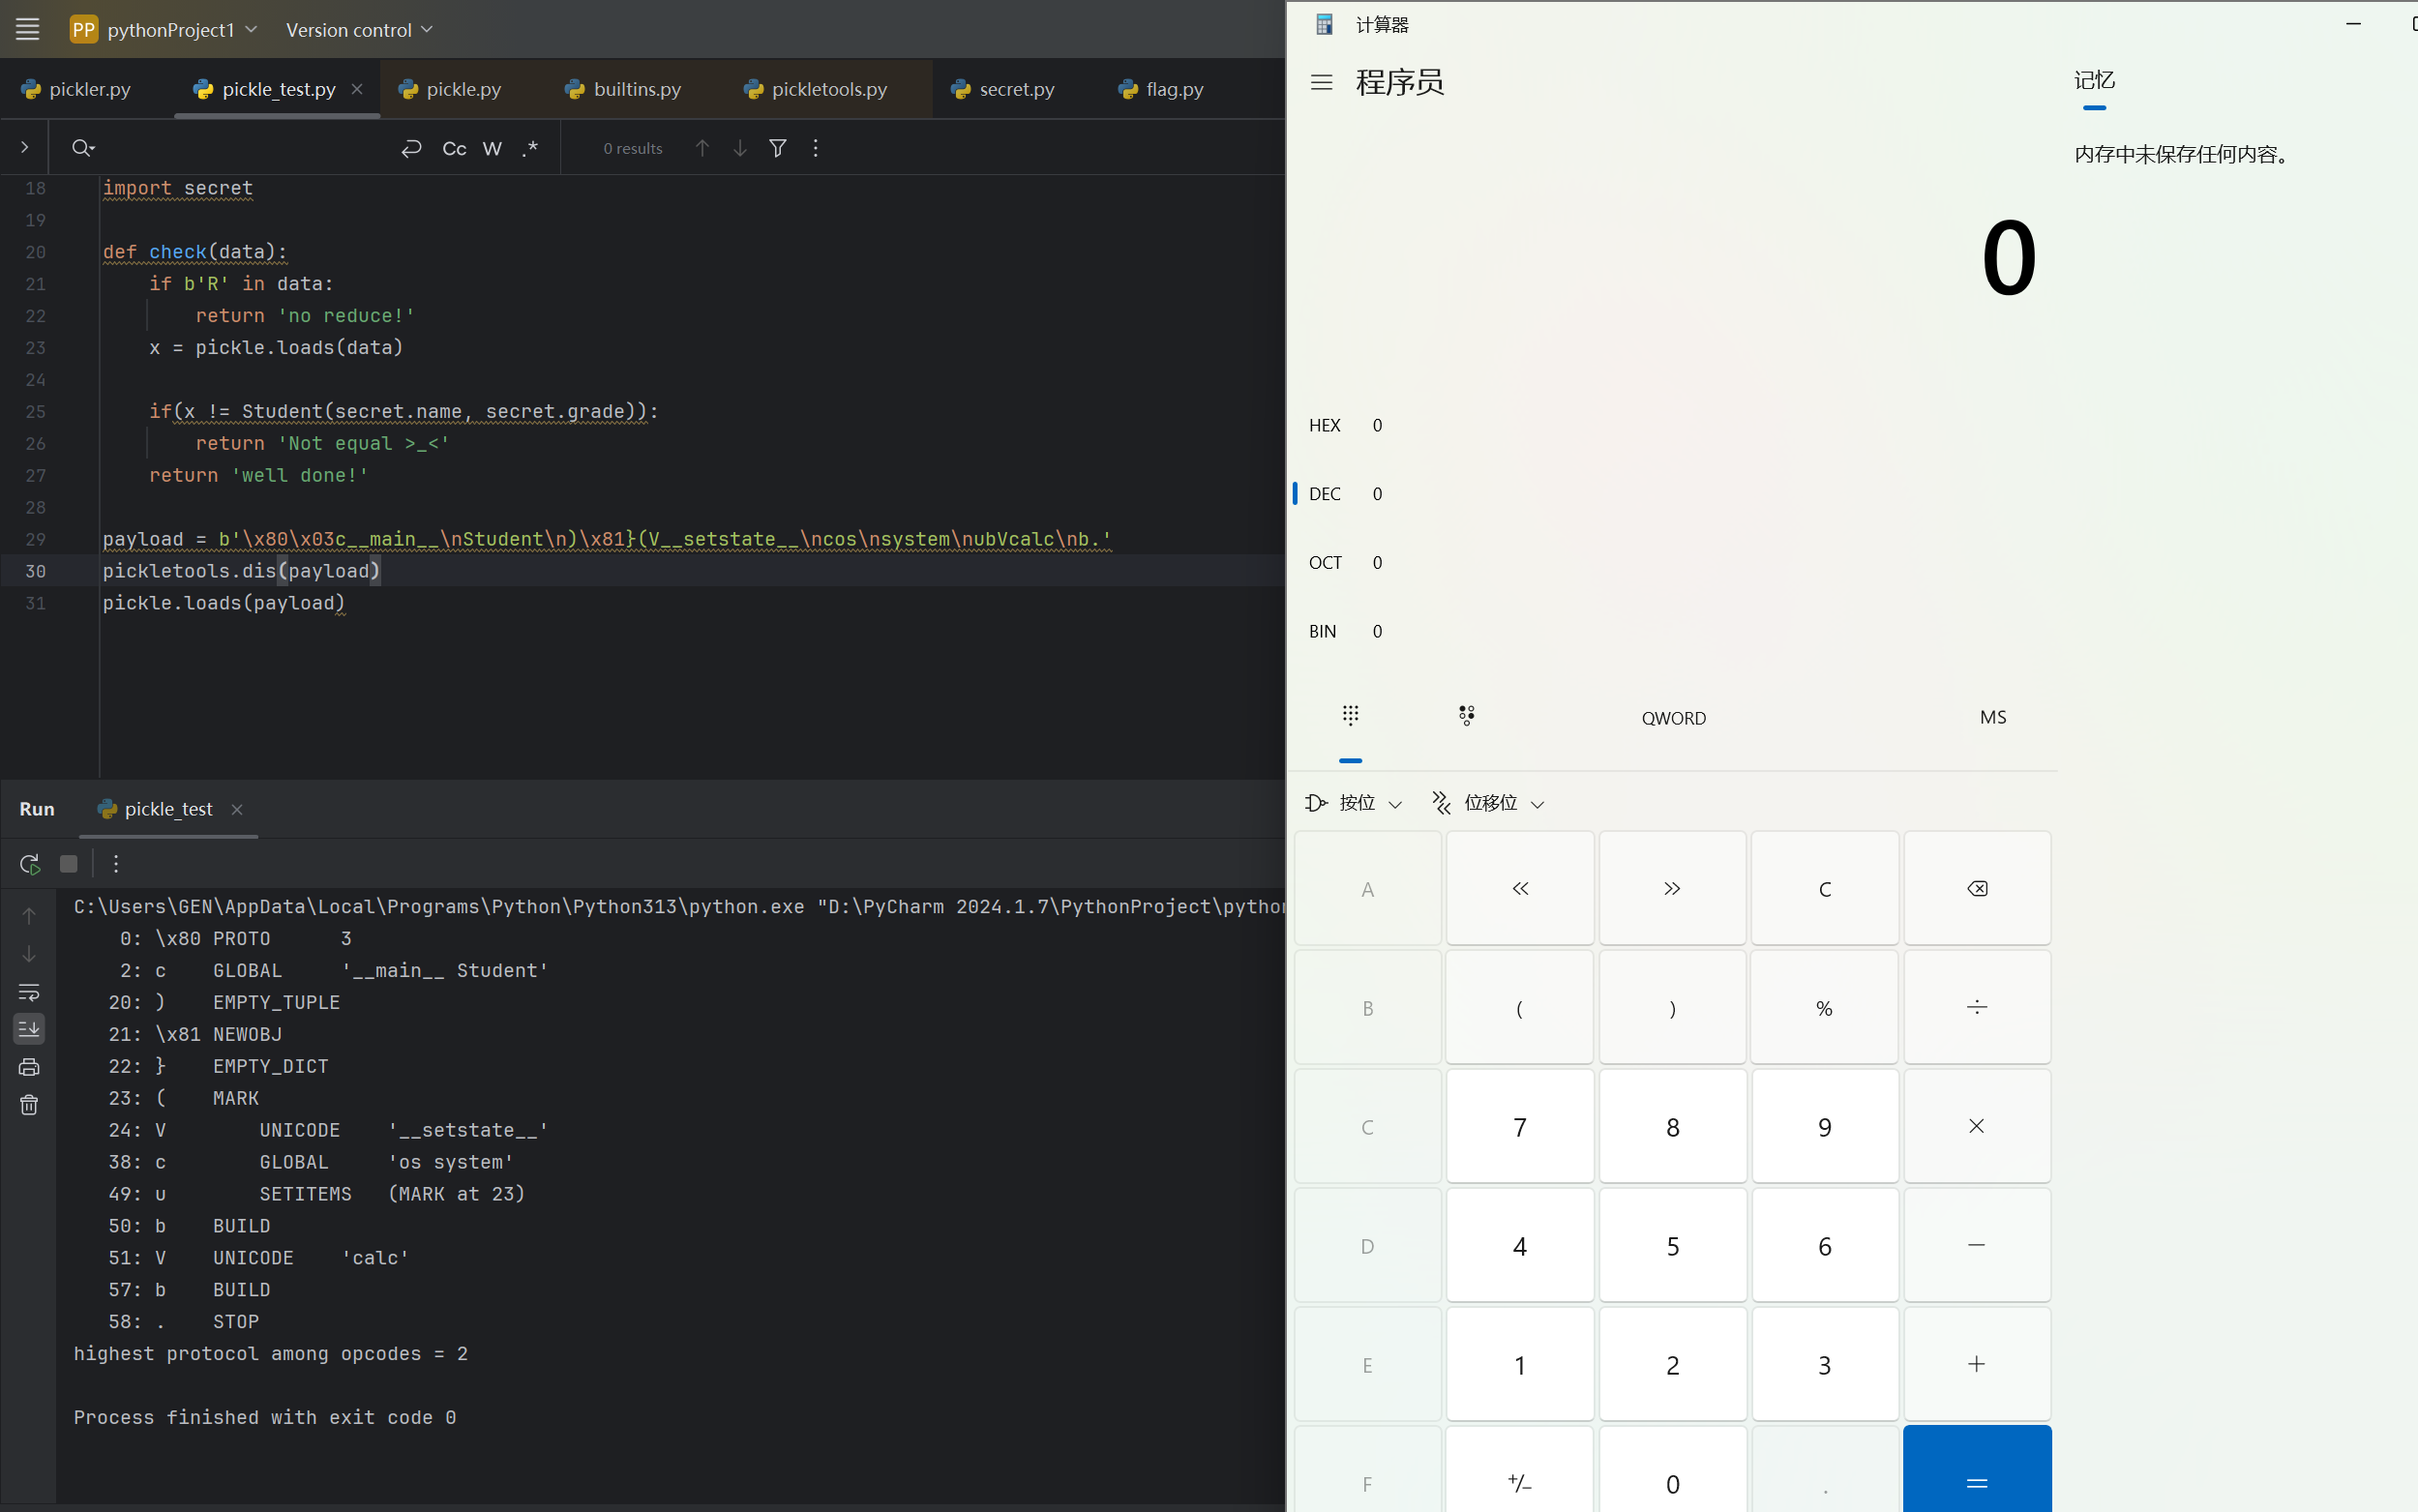
Task: Open the search filter funnel icon
Action: [x=777, y=148]
